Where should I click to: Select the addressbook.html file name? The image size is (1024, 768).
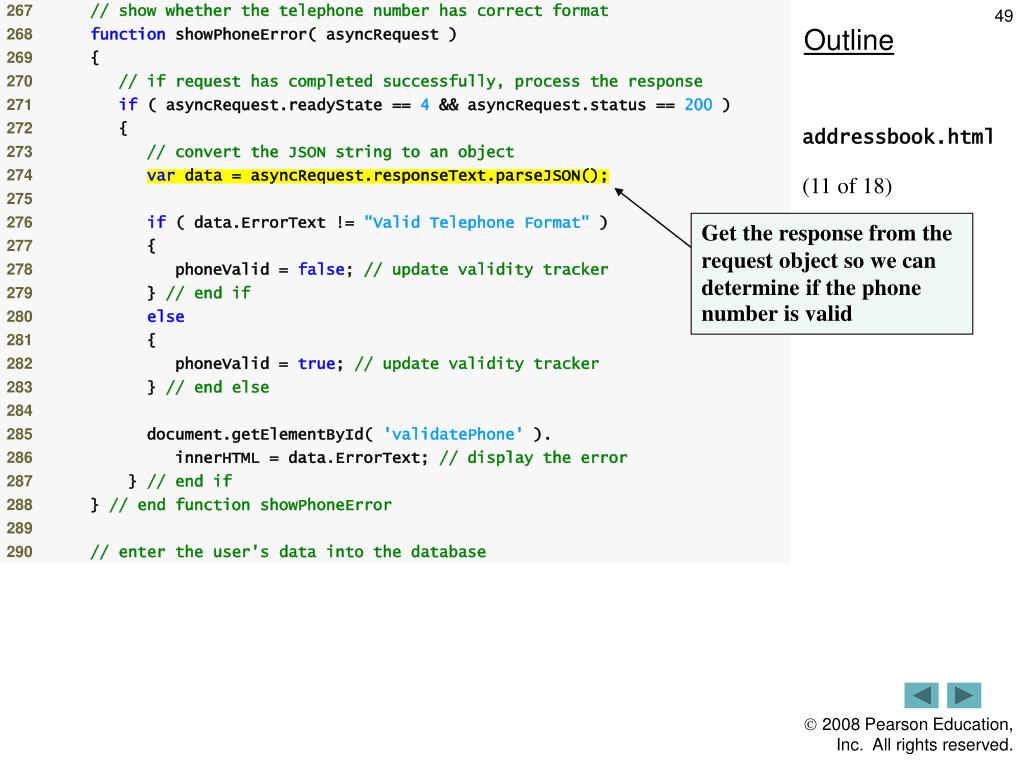(x=898, y=136)
